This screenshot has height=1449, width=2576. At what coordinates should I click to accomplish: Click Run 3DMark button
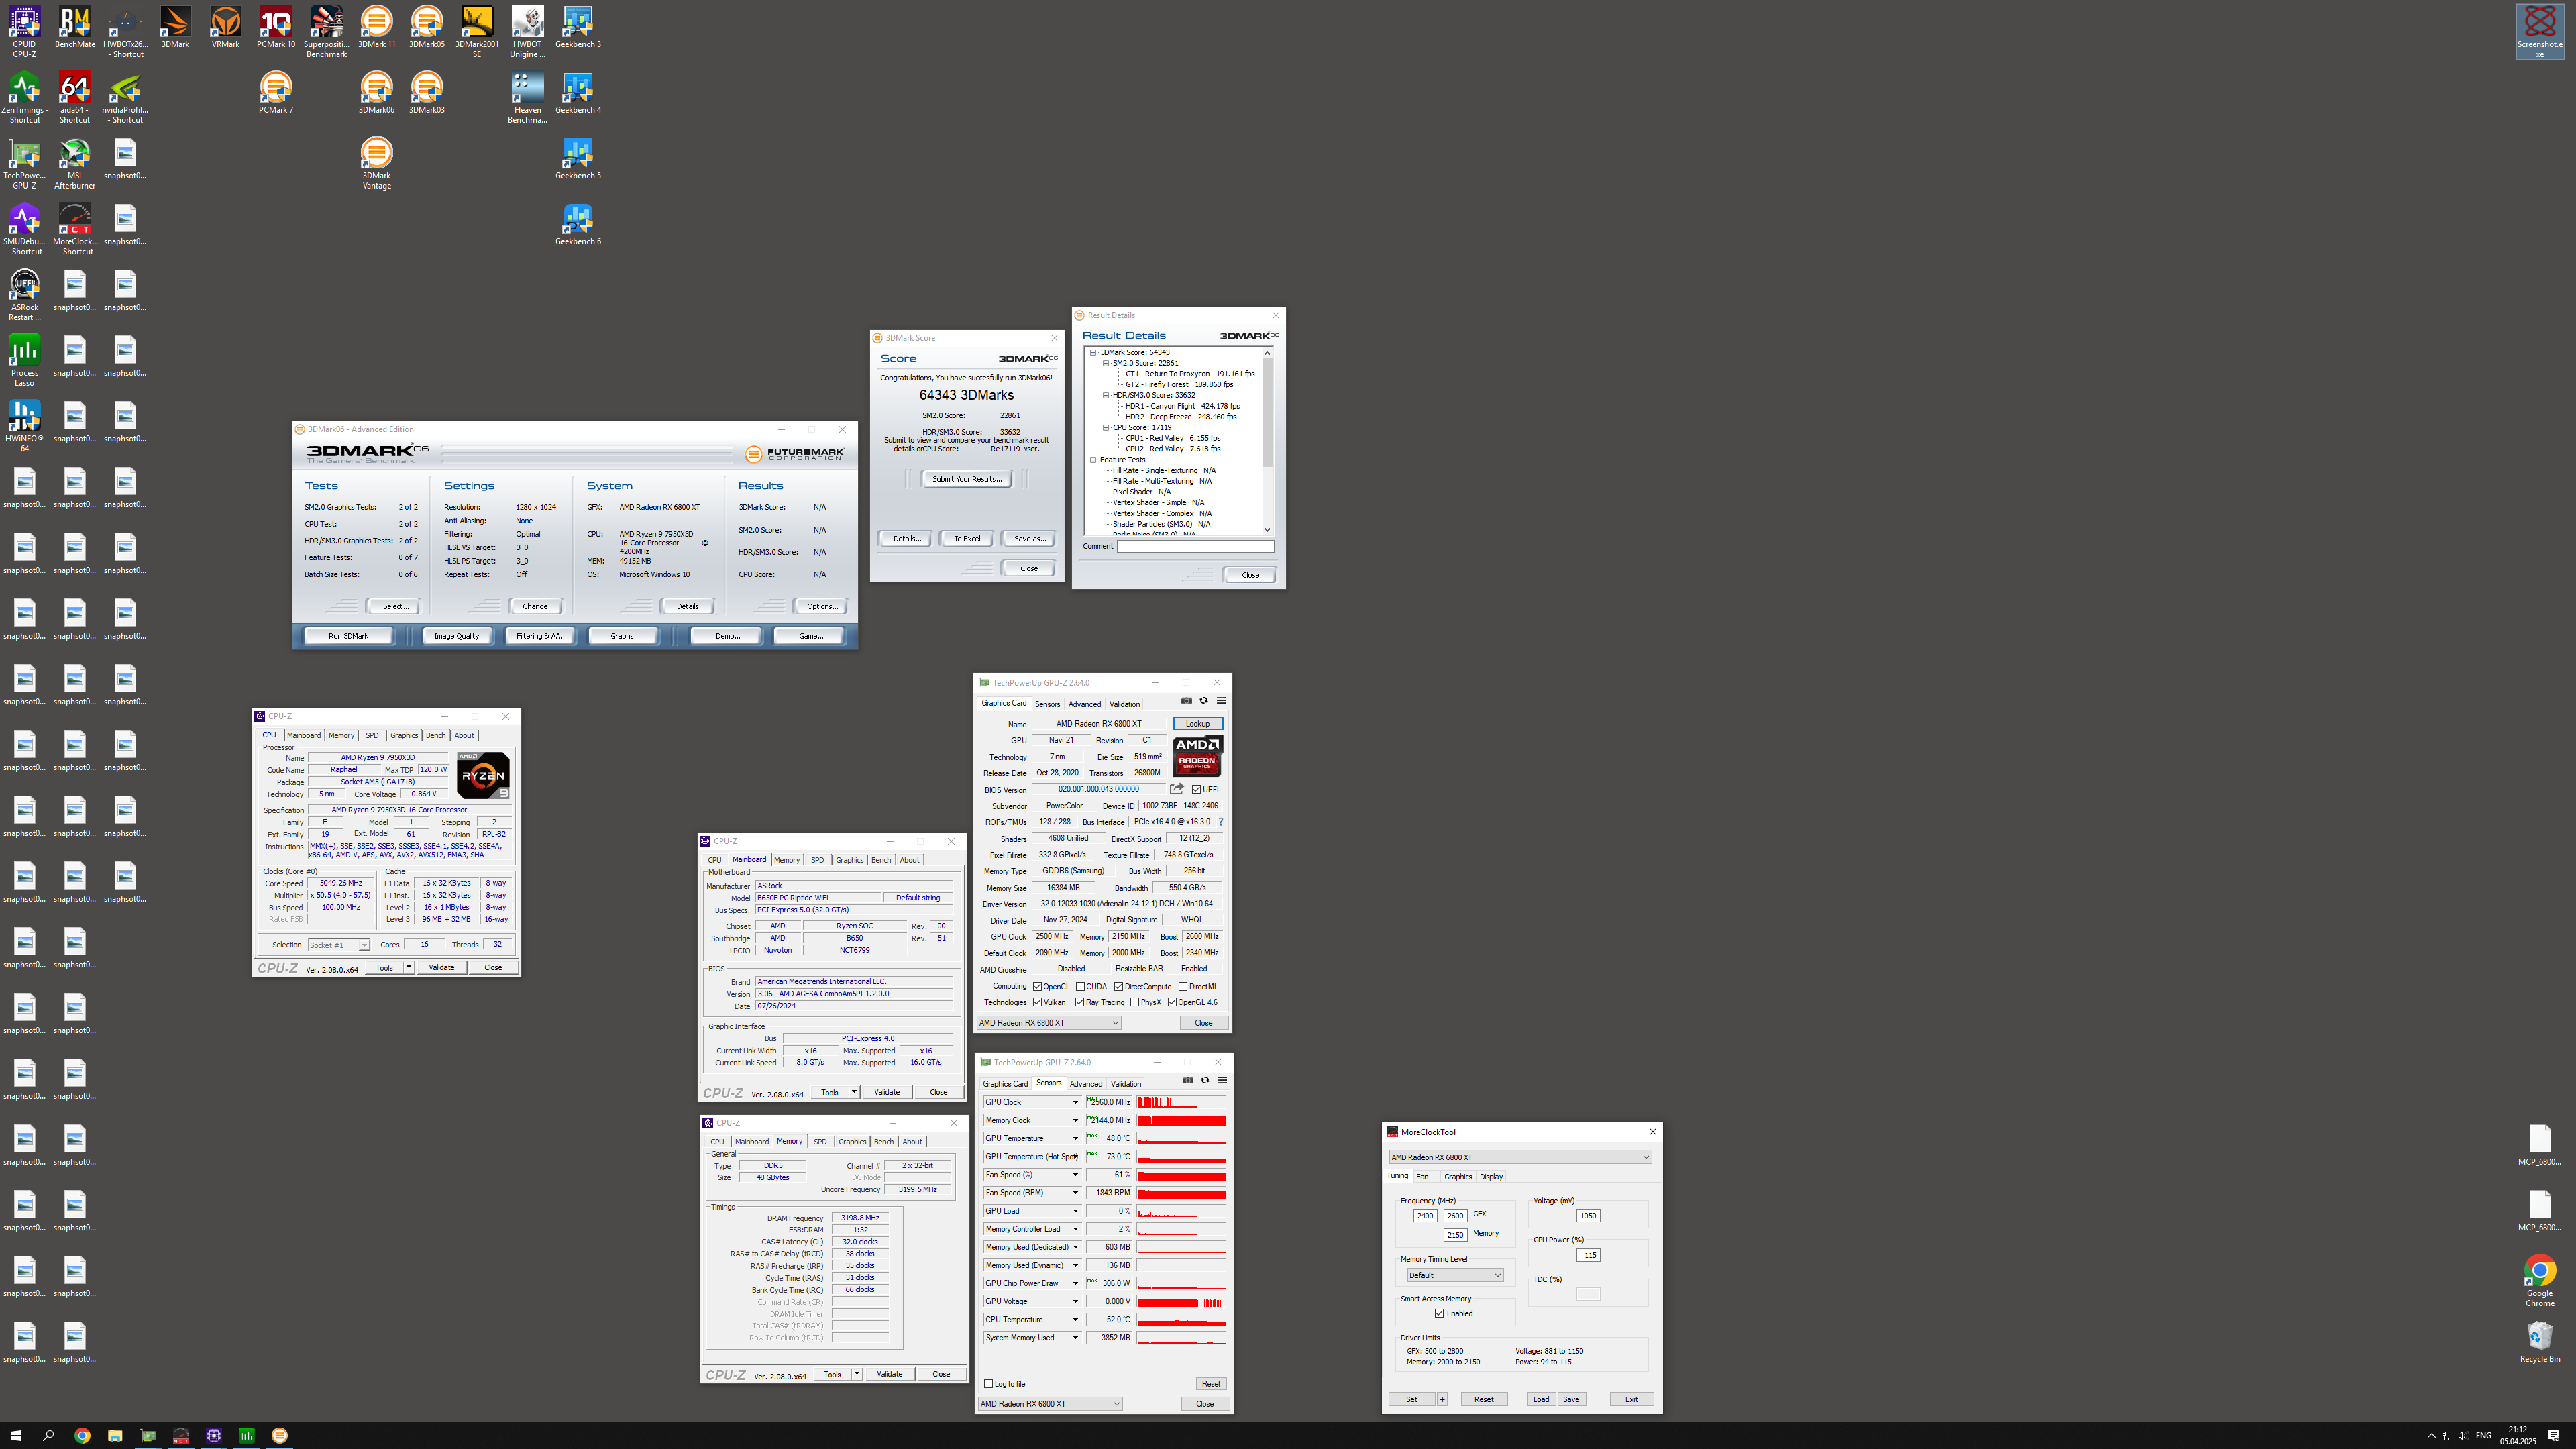[x=349, y=636]
